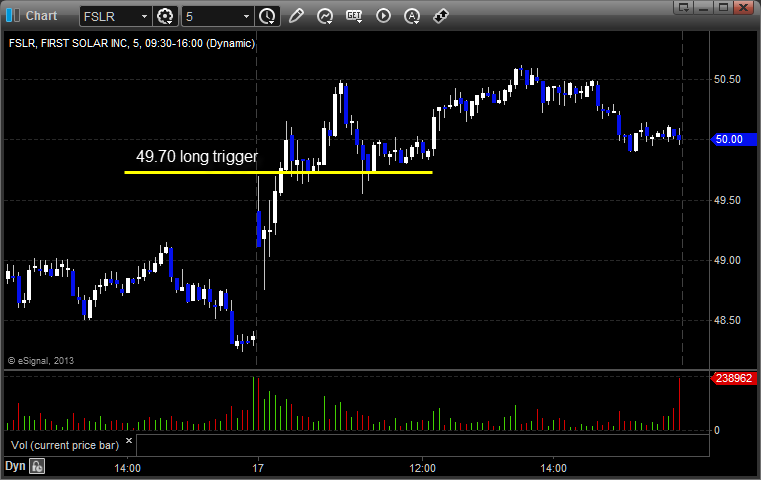Image resolution: width=761 pixels, height=480 pixels.
Task: Open the symbol settings gear icon
Action: [165, 17]
